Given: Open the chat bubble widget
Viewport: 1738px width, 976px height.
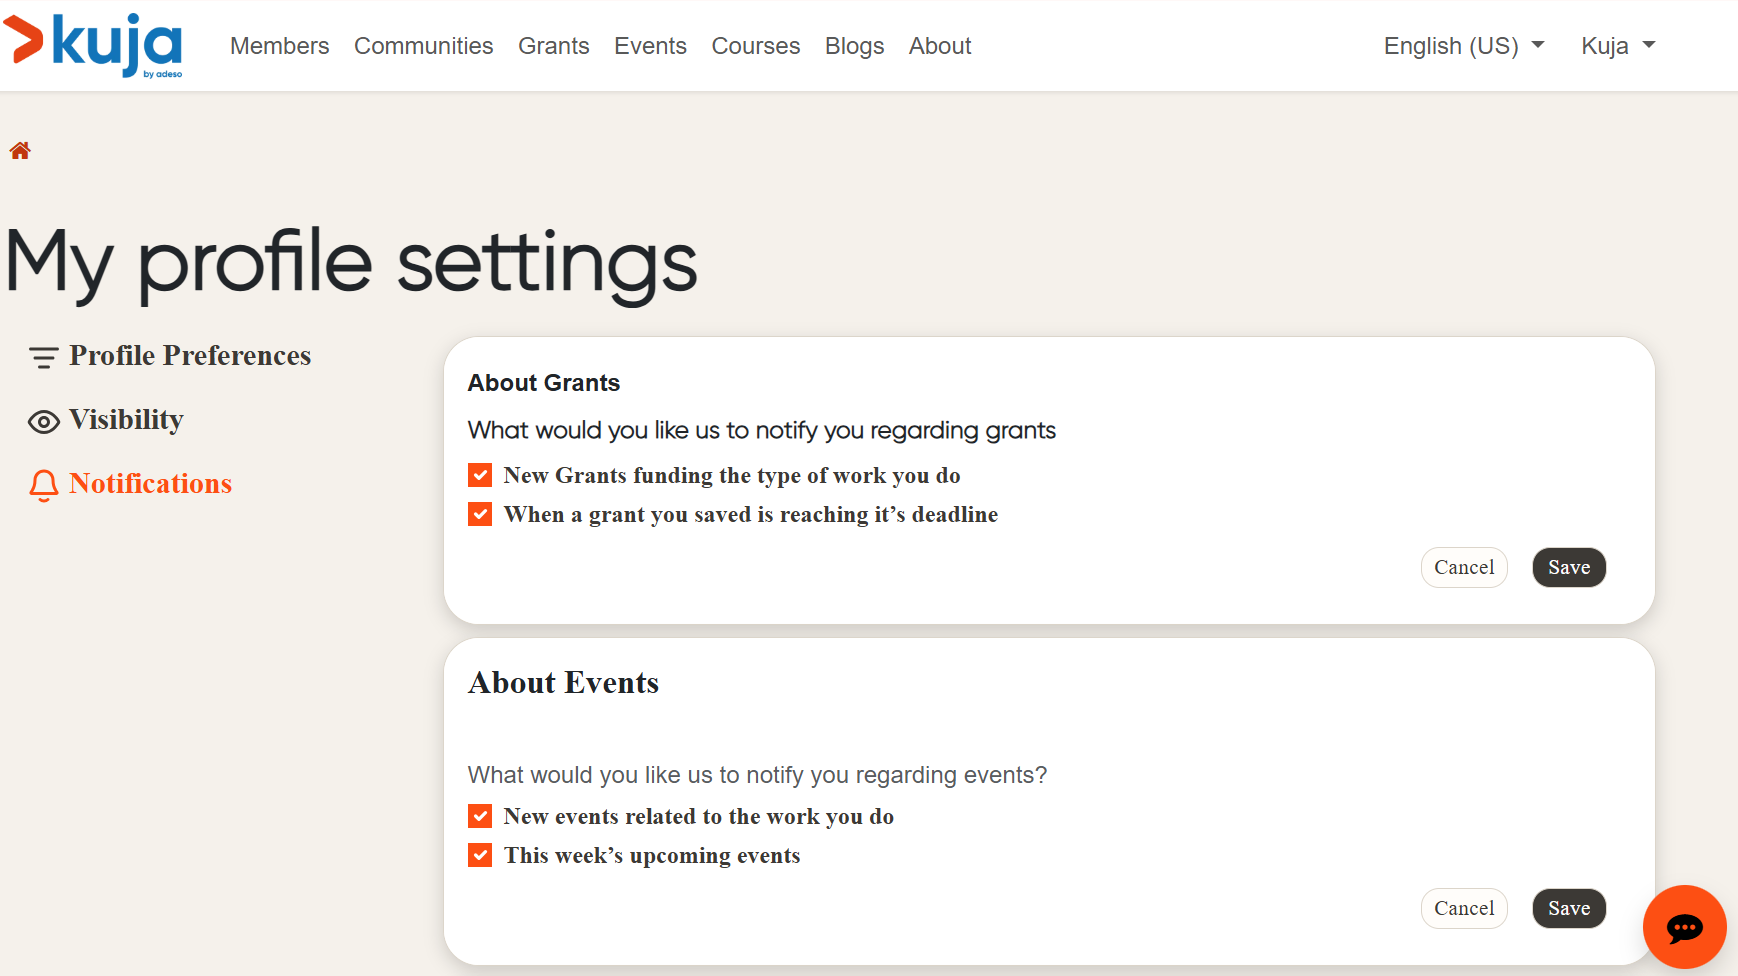Looking at the screenshot, I should (1684, 927).
